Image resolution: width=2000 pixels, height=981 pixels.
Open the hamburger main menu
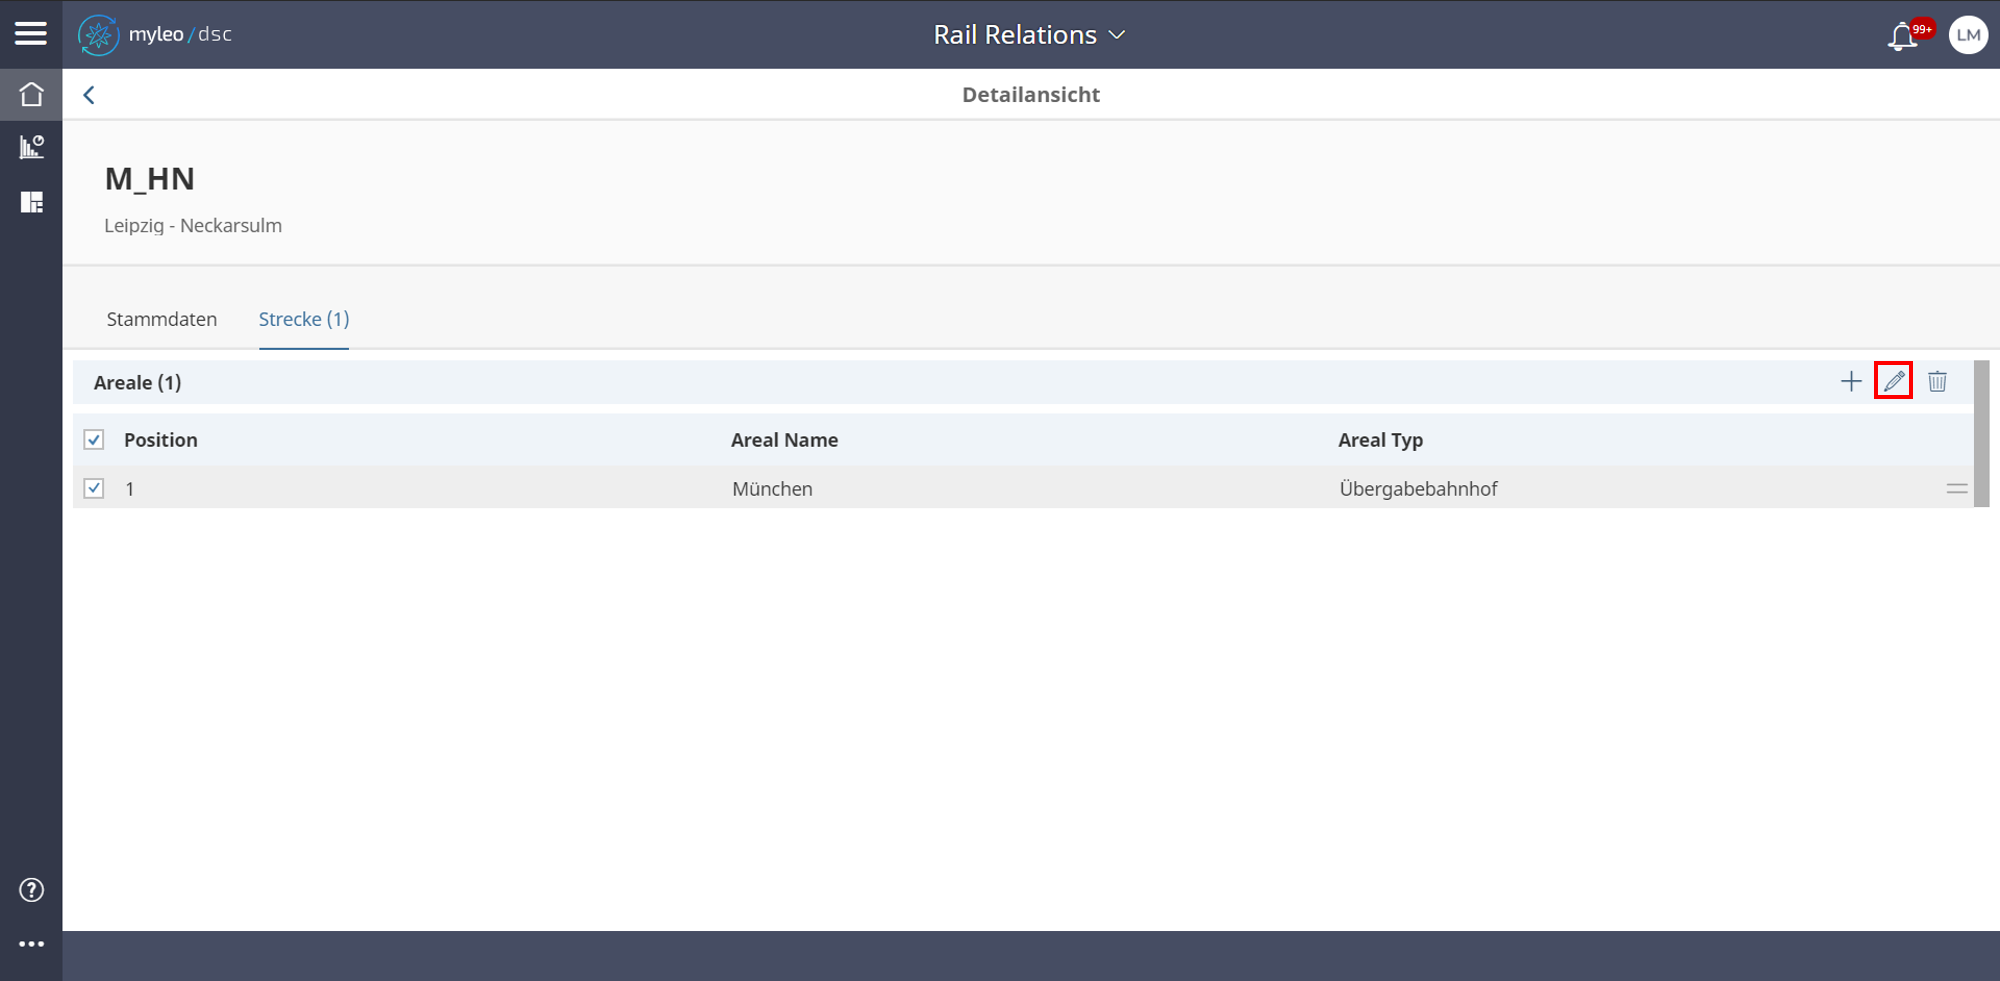point(31,34)
